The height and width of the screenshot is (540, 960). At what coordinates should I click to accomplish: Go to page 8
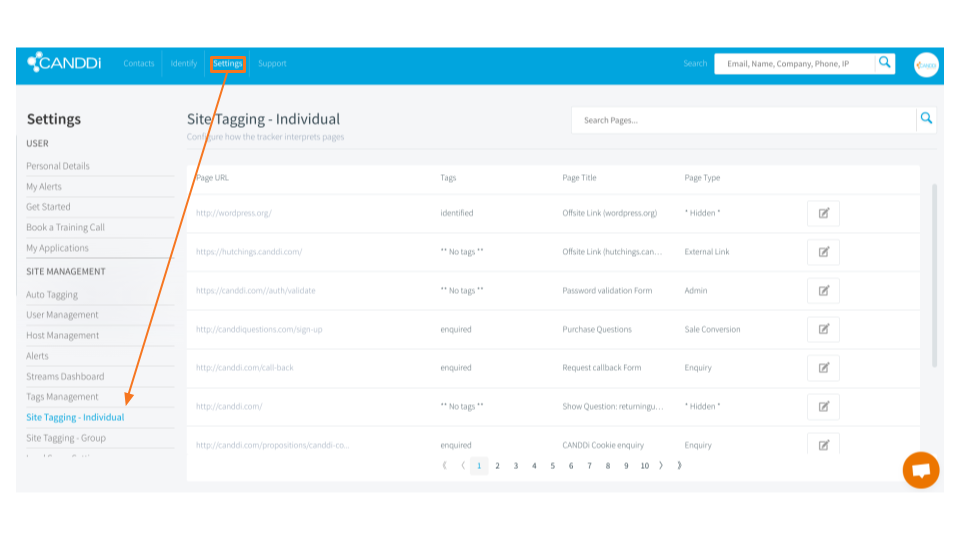pyautogui.click(x=607, y=465)
